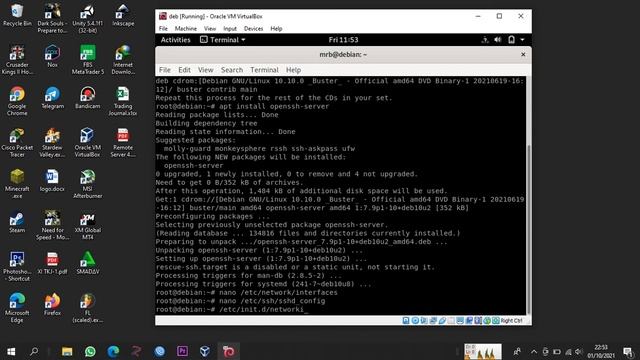Select the Nox desktop icon

(52, 56)
